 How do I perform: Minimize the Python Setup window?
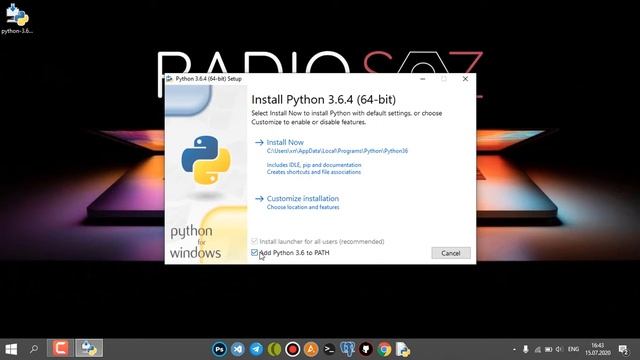click(423, 79)
